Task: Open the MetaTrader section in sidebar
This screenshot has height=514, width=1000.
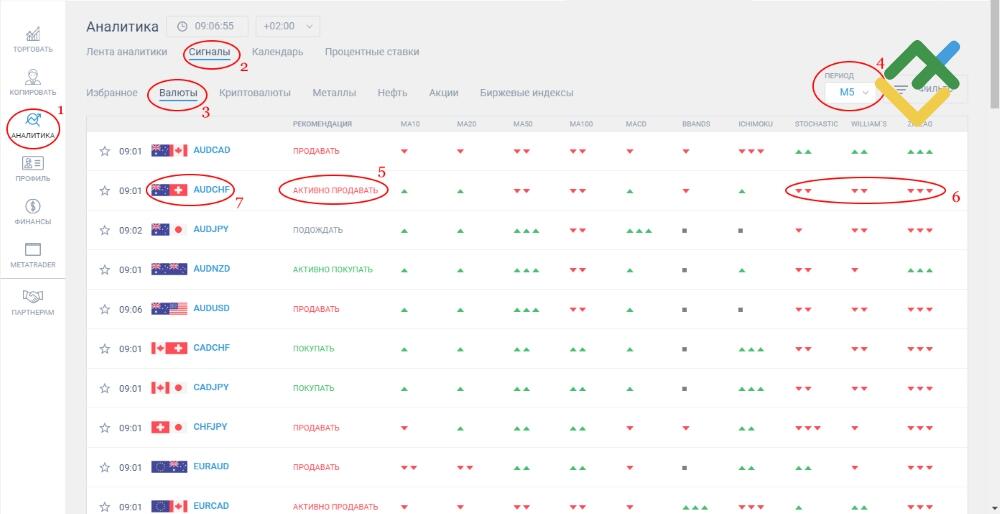Action: tap(33, 255)
